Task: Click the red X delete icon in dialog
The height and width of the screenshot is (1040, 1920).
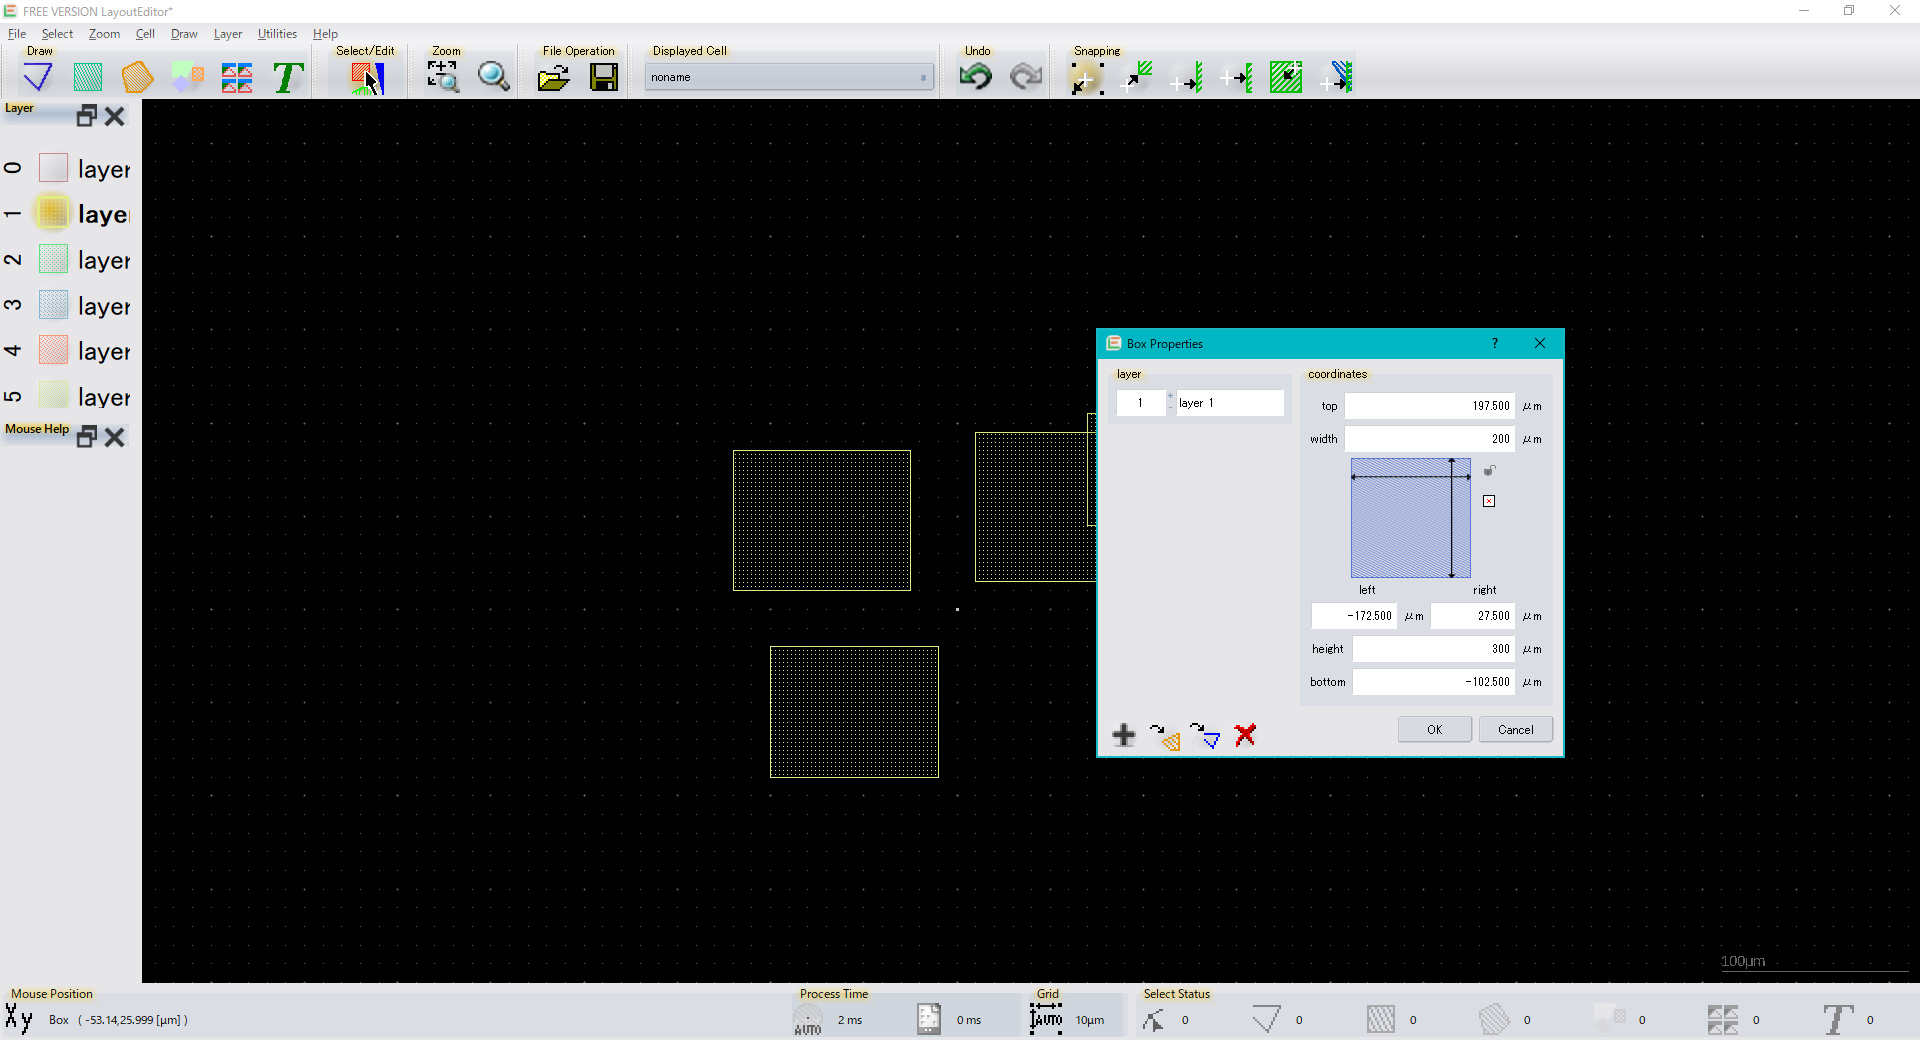Action: point(1245,735)
